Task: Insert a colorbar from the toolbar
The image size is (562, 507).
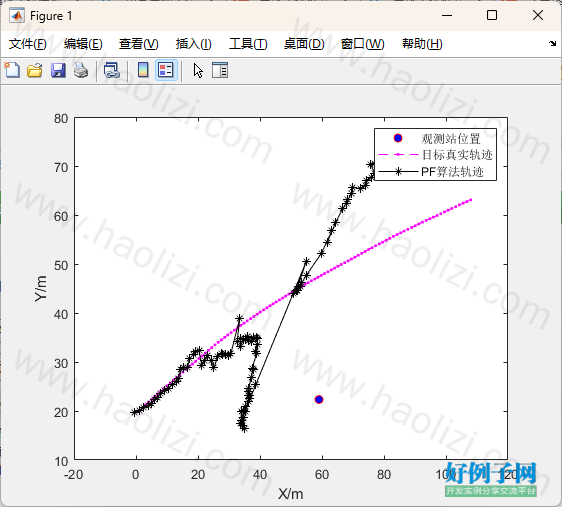Action: 143,70
